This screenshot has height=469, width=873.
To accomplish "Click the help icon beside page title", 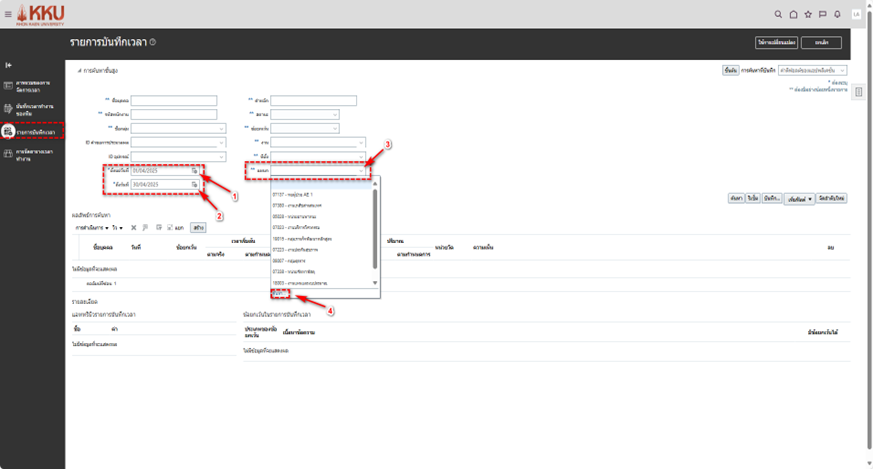I will [x=153, y=42].
